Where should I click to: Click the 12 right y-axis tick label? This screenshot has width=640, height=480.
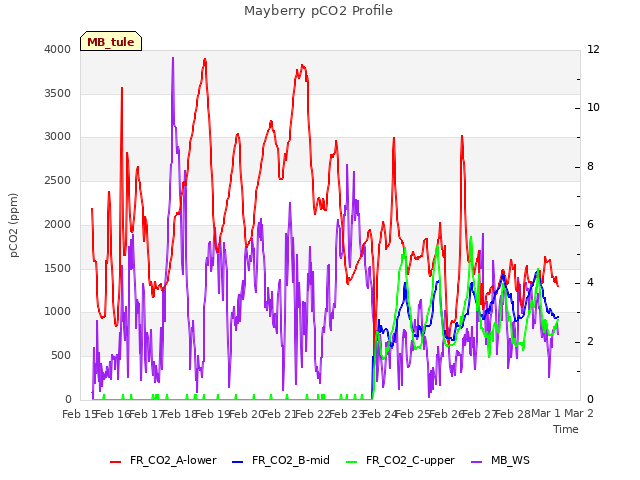(593, 49)
